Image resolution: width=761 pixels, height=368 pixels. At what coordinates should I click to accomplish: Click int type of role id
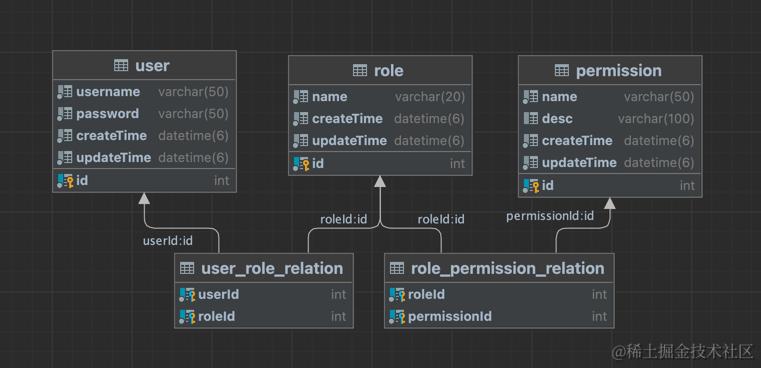pyautogui.click(x=457, y=164)
